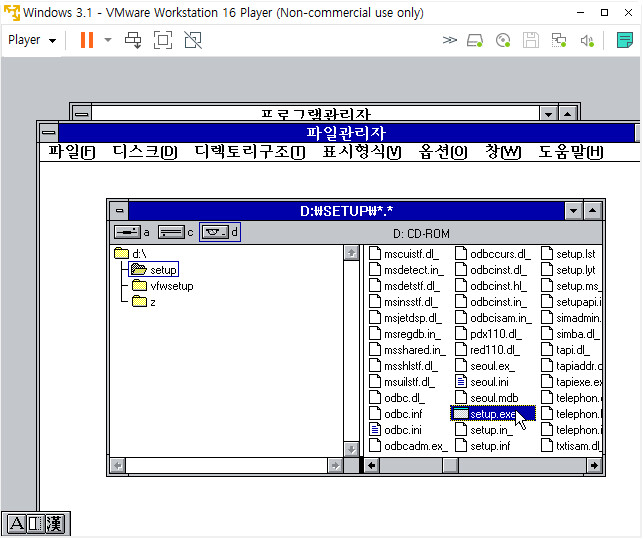Open the D:\SETUP window control menu box

click(x=119, y=210)
